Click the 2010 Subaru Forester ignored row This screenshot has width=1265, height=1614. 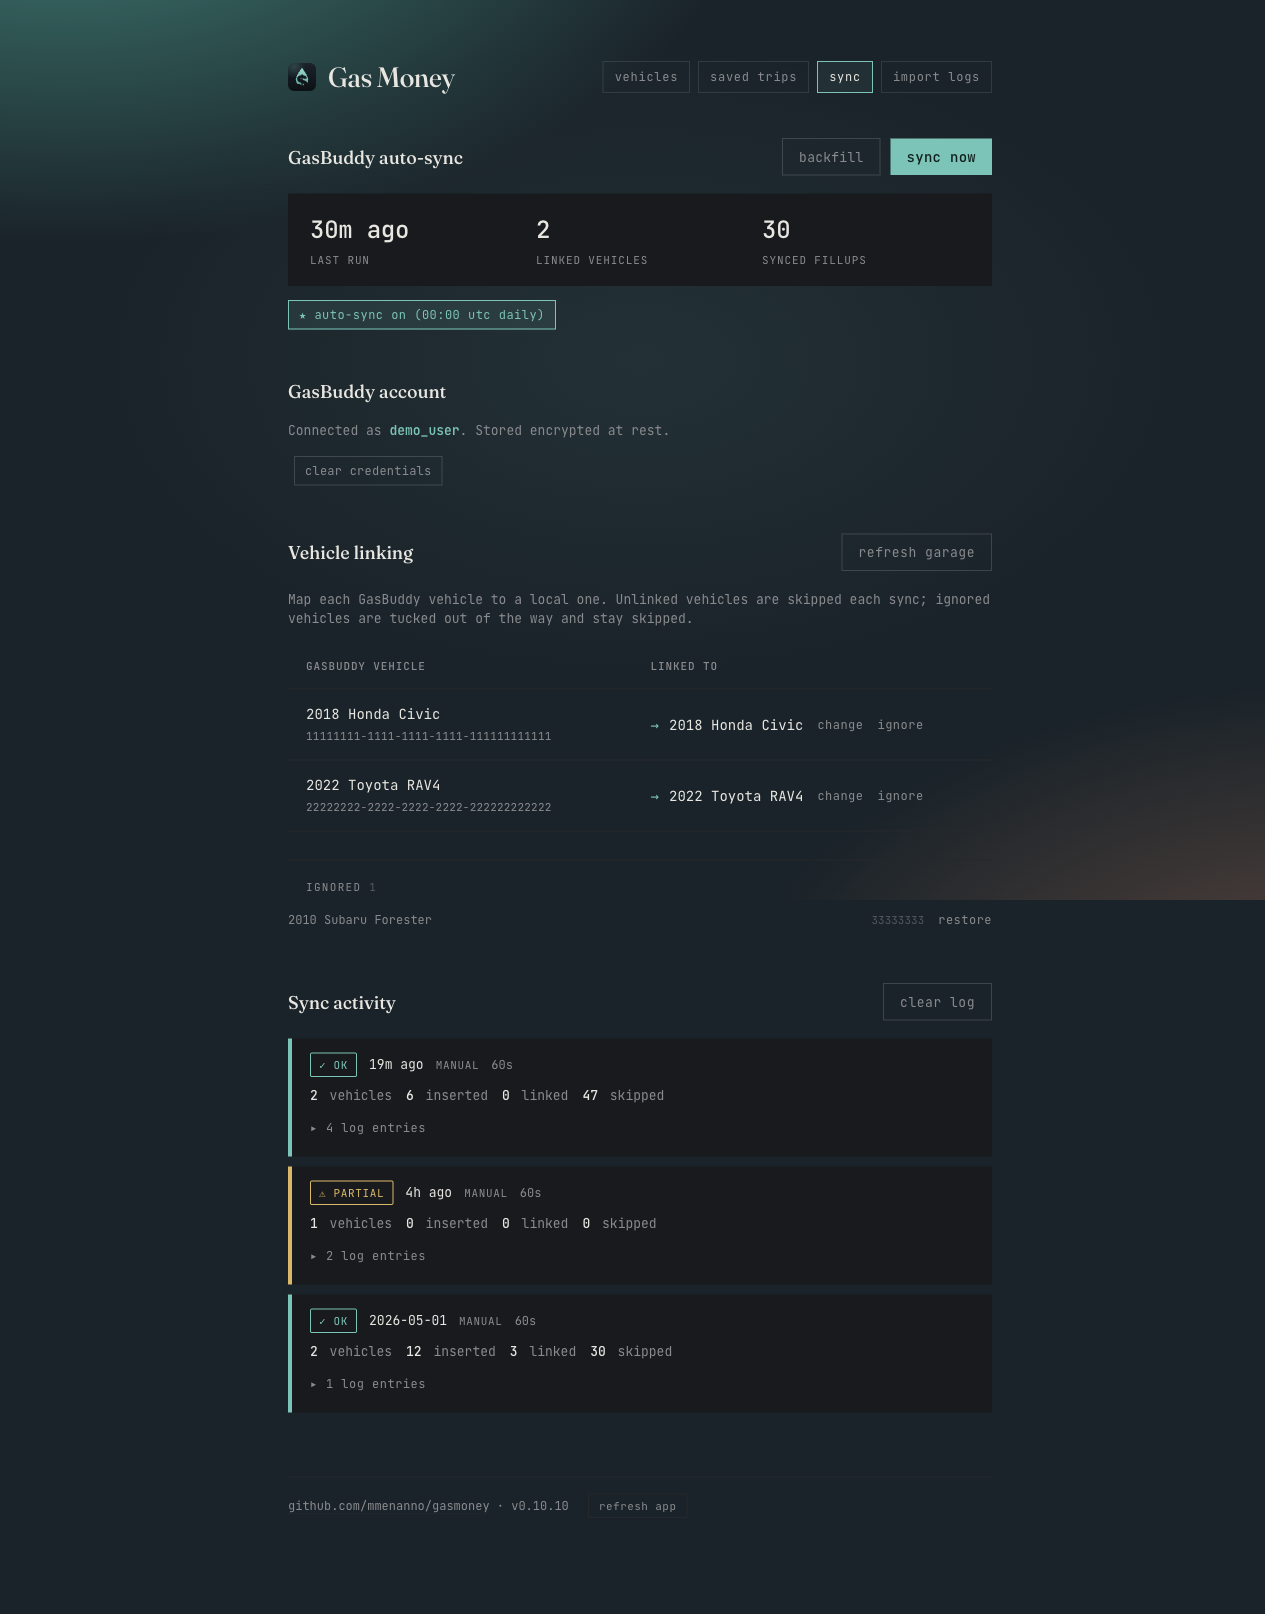(x=639, y=920)
